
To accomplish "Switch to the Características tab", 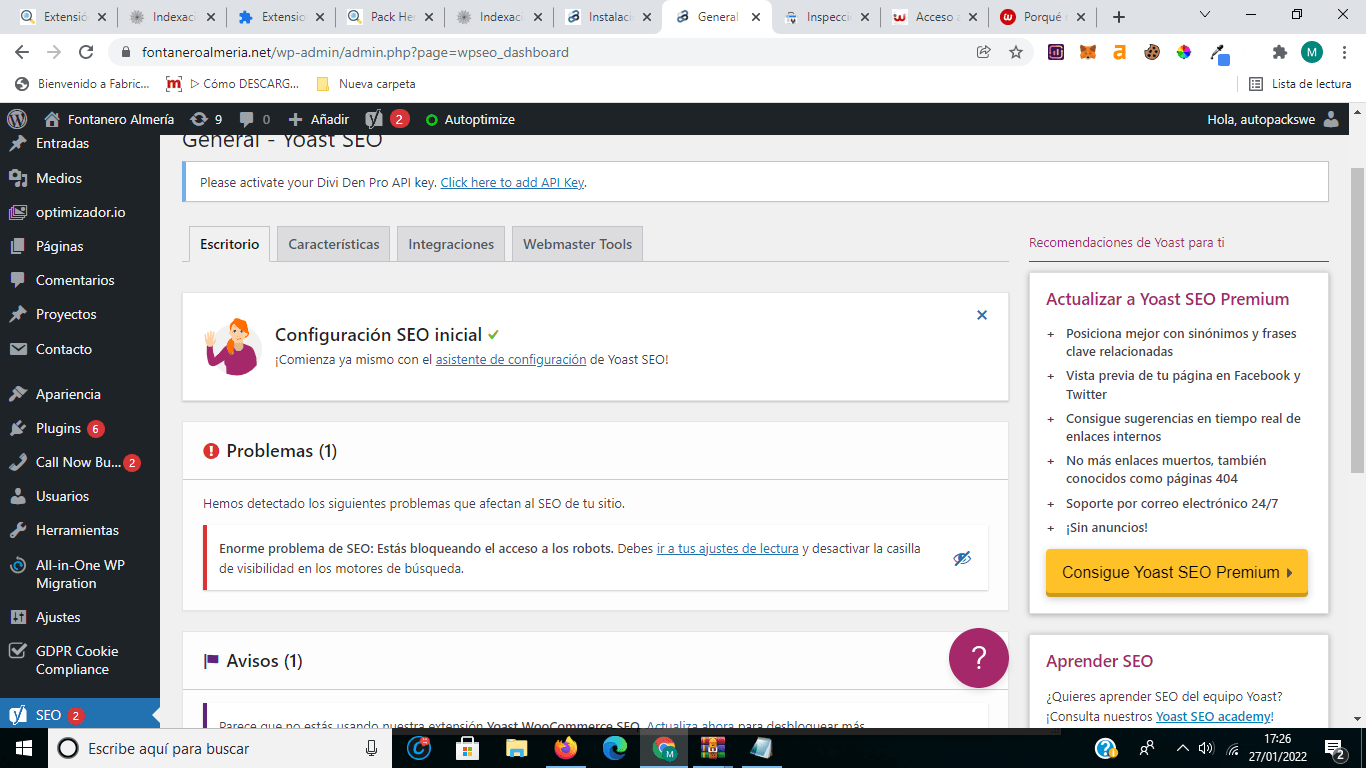I will (x=334, y=244).
